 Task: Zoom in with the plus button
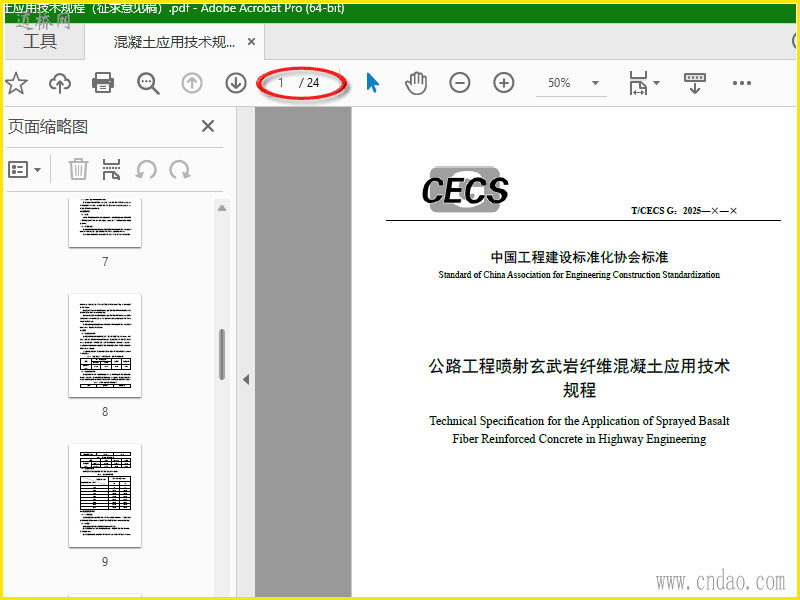tap(504, 83)
